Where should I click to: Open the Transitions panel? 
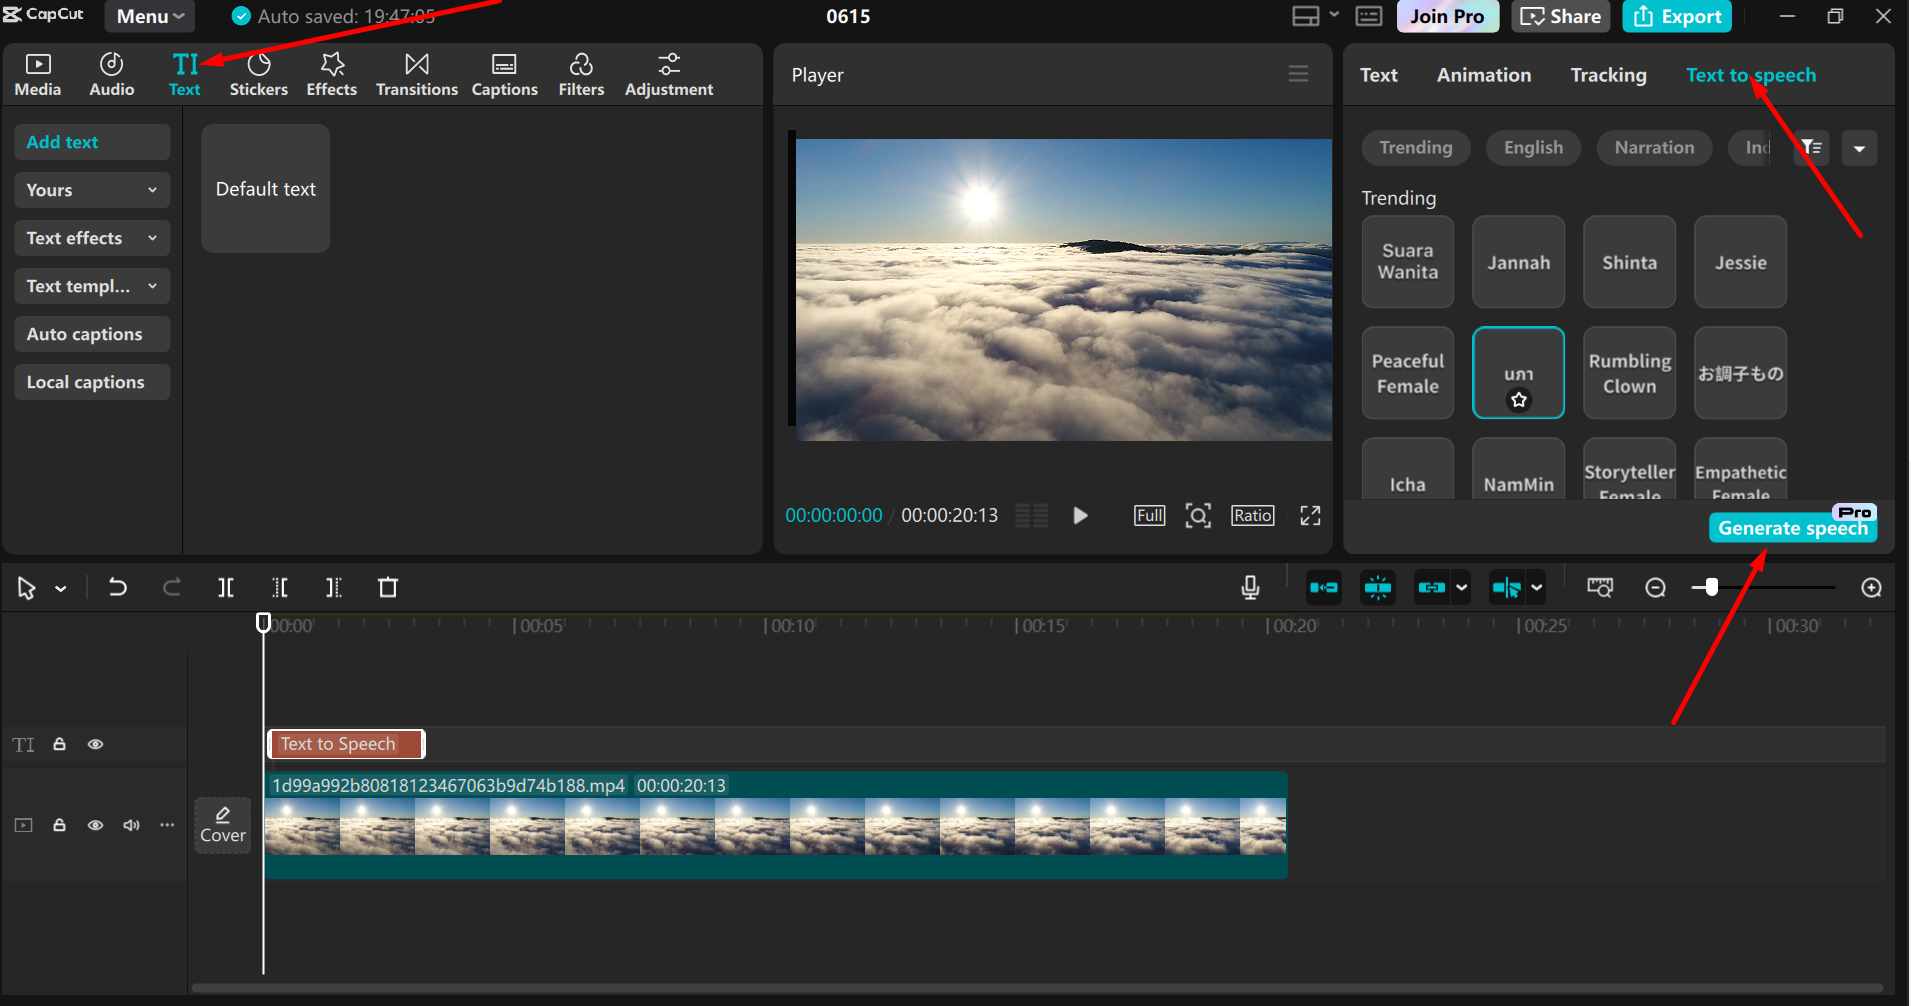click(x=416, y=73)
